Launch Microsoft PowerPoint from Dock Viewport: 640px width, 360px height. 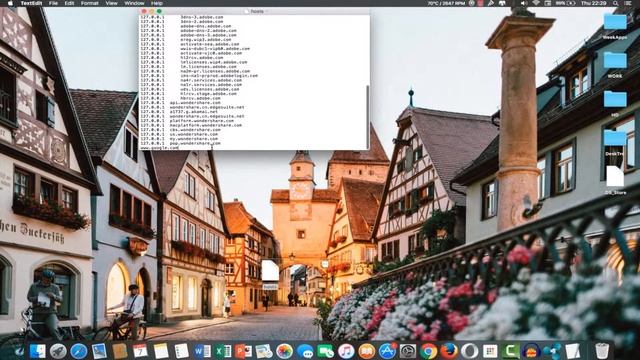point(243,351)
